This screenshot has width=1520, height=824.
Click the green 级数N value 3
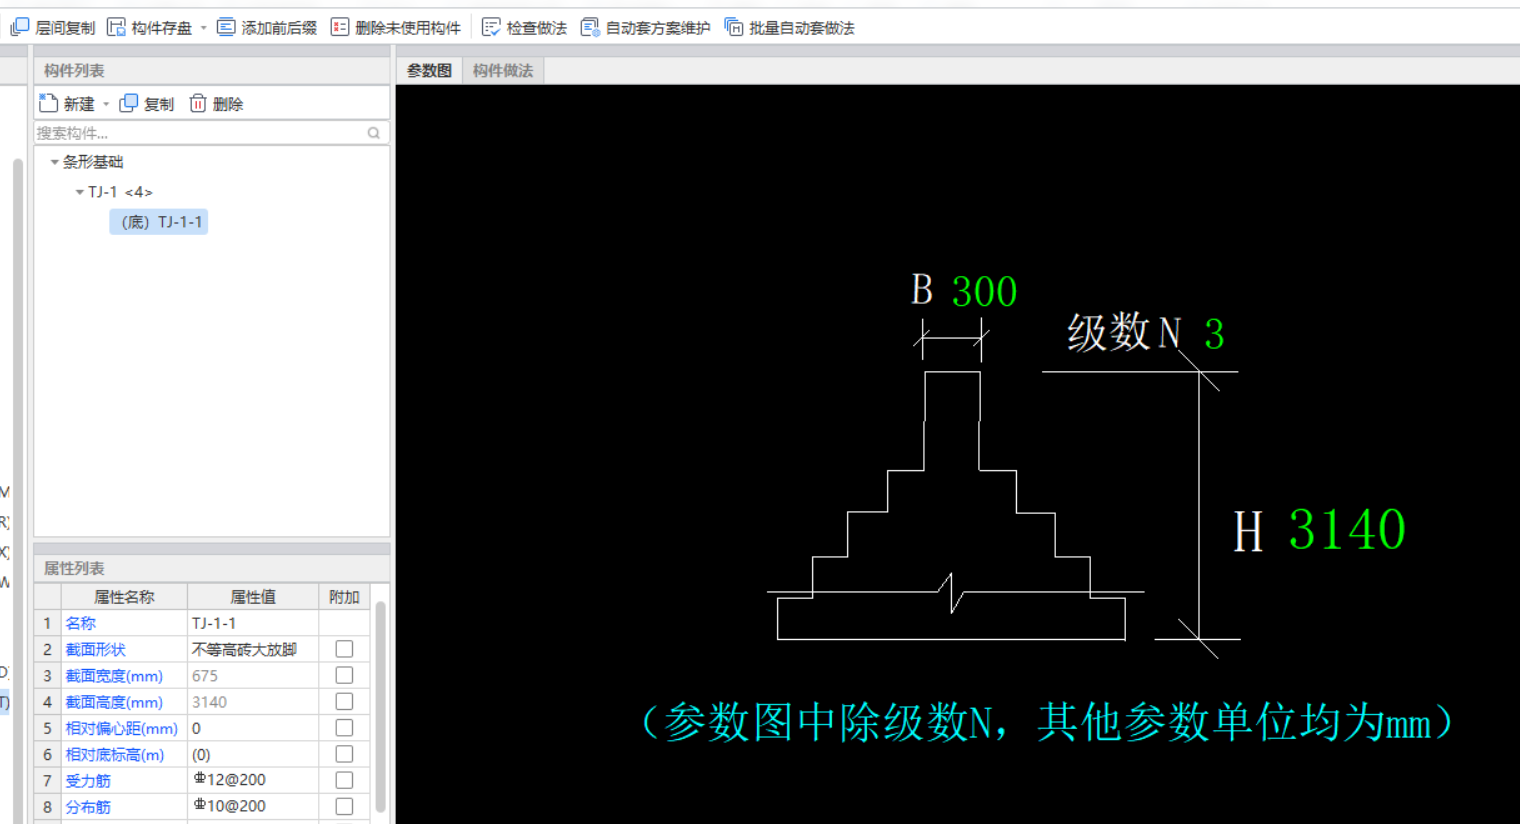pyautogui.click(x=1214, y=334)
